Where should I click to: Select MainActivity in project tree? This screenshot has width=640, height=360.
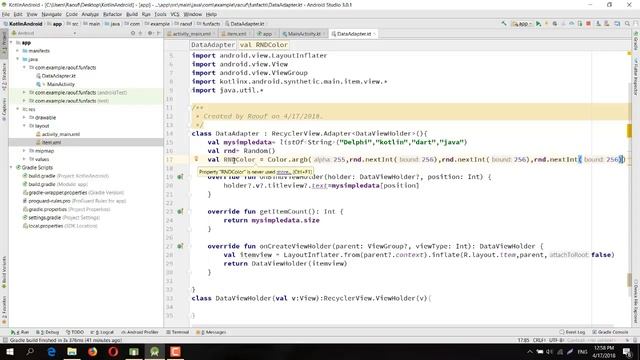(60, 84)
